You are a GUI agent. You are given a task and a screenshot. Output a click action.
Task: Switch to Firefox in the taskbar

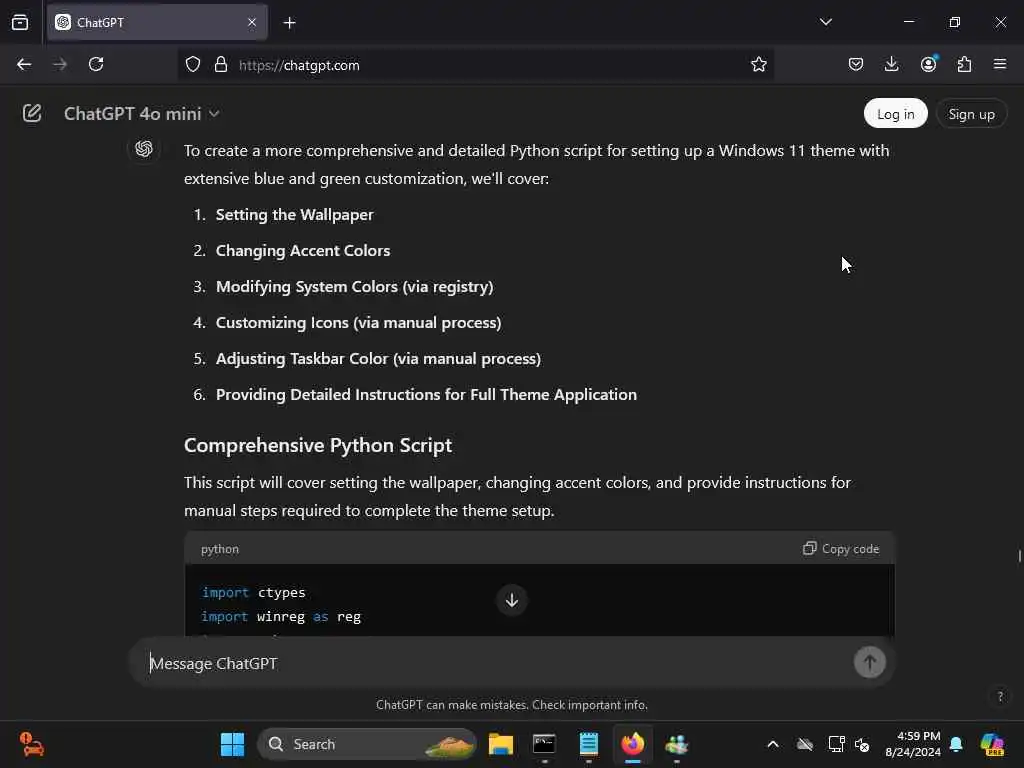tap(633, 744)
